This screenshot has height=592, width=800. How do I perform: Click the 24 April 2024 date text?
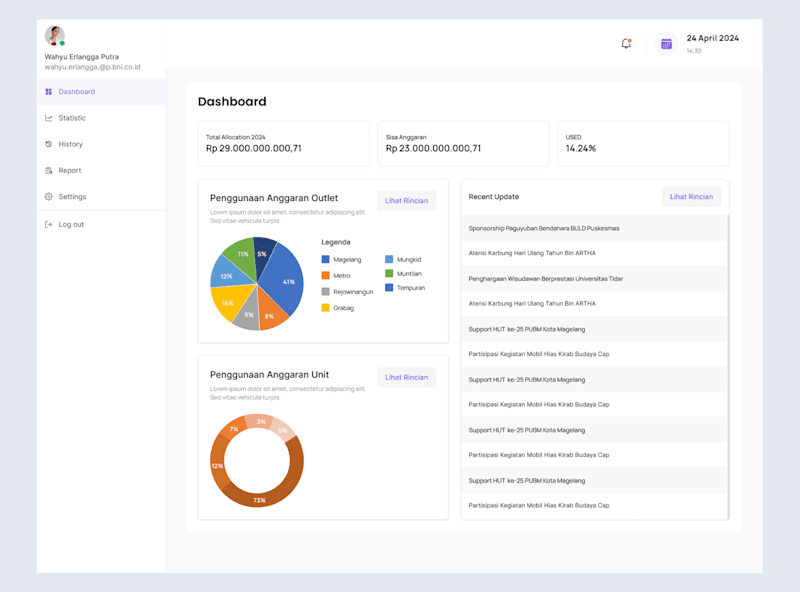[713, 38]
